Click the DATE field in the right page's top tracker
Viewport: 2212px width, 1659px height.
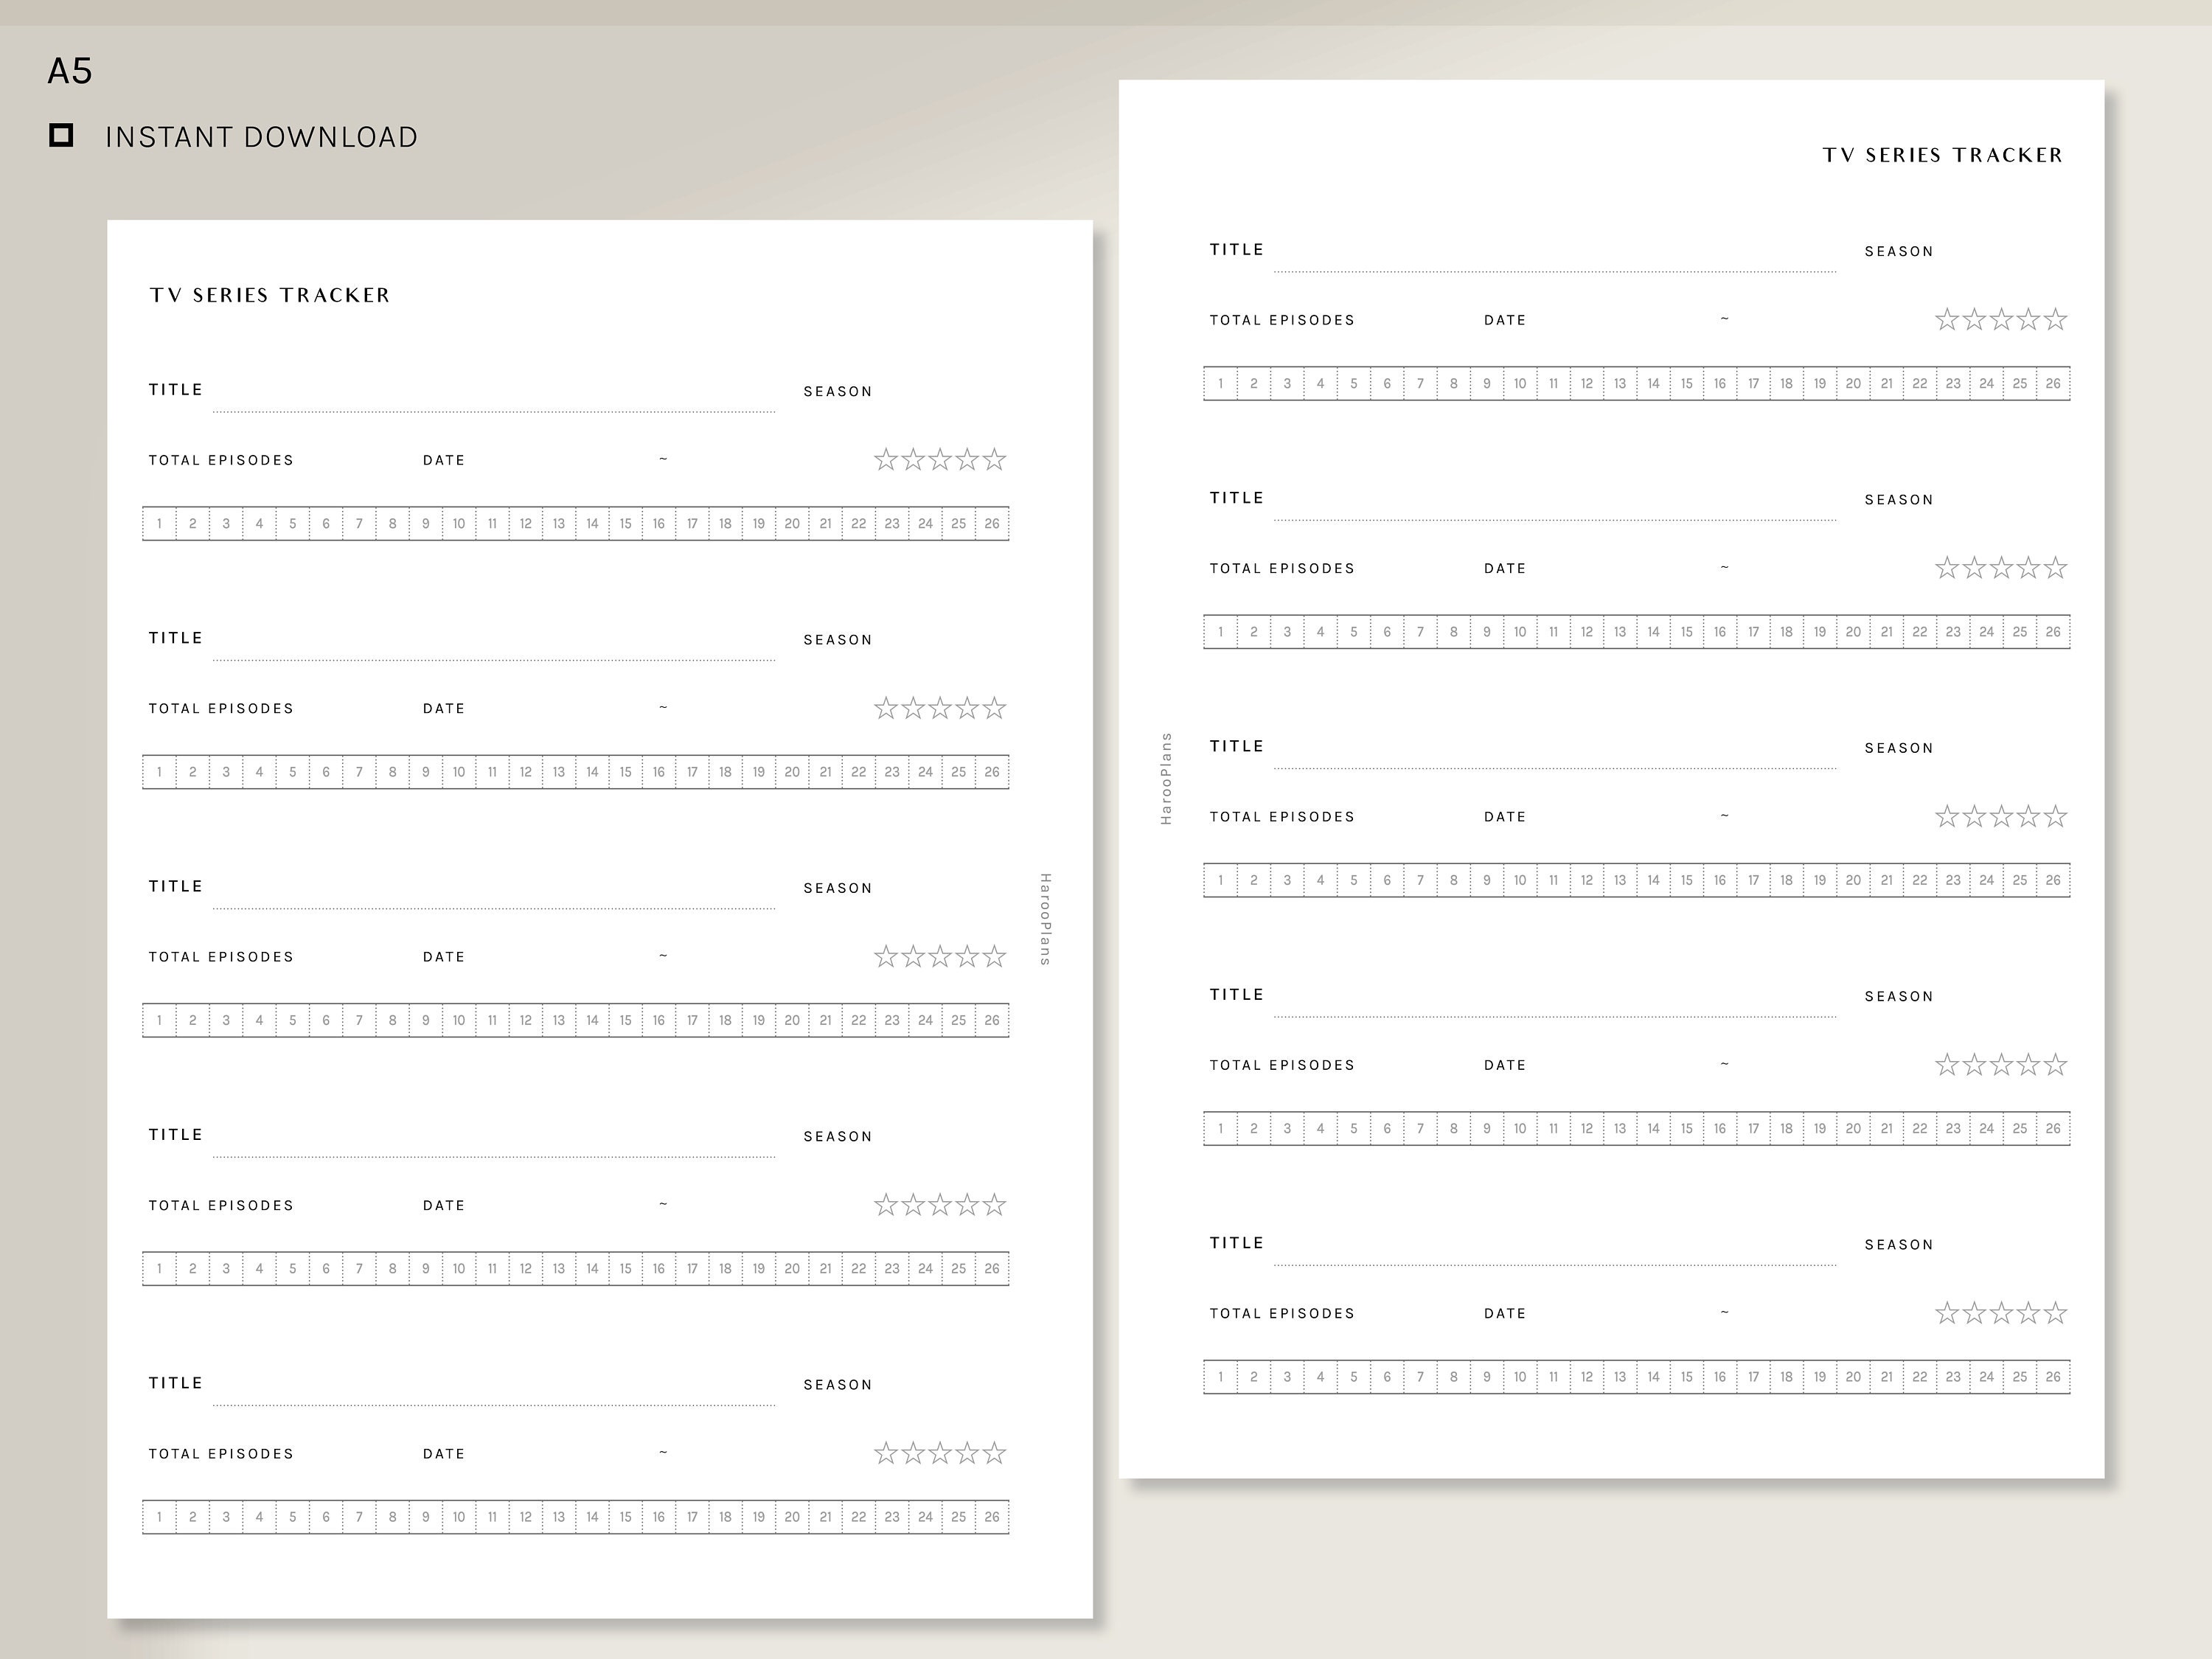[x=1504, y=320]
